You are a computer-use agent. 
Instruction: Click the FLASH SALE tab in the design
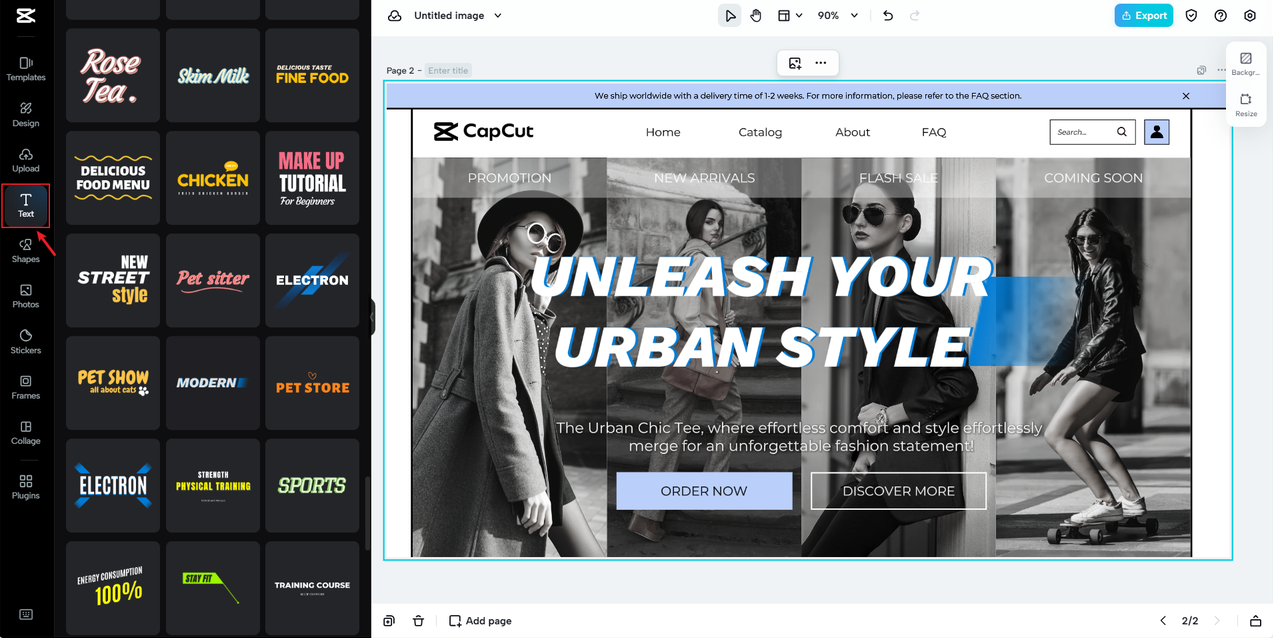point(898,178)
